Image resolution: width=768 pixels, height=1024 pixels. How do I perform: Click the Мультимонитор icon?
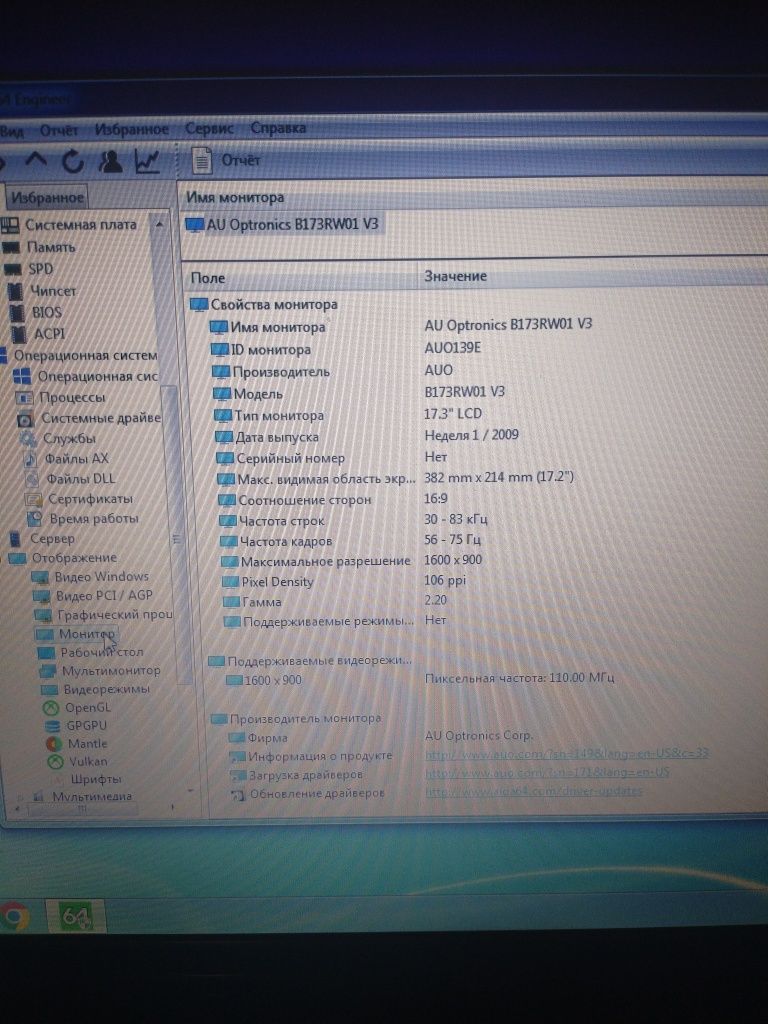[x=48, y=671]
